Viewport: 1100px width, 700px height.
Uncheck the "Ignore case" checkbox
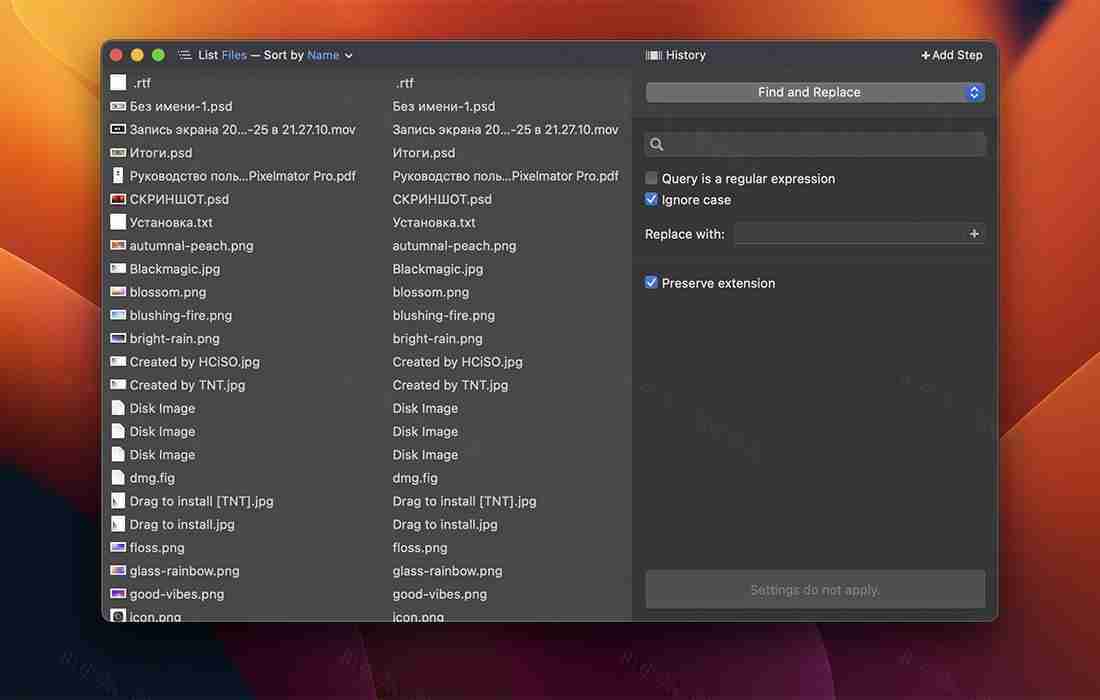point(651,199)
